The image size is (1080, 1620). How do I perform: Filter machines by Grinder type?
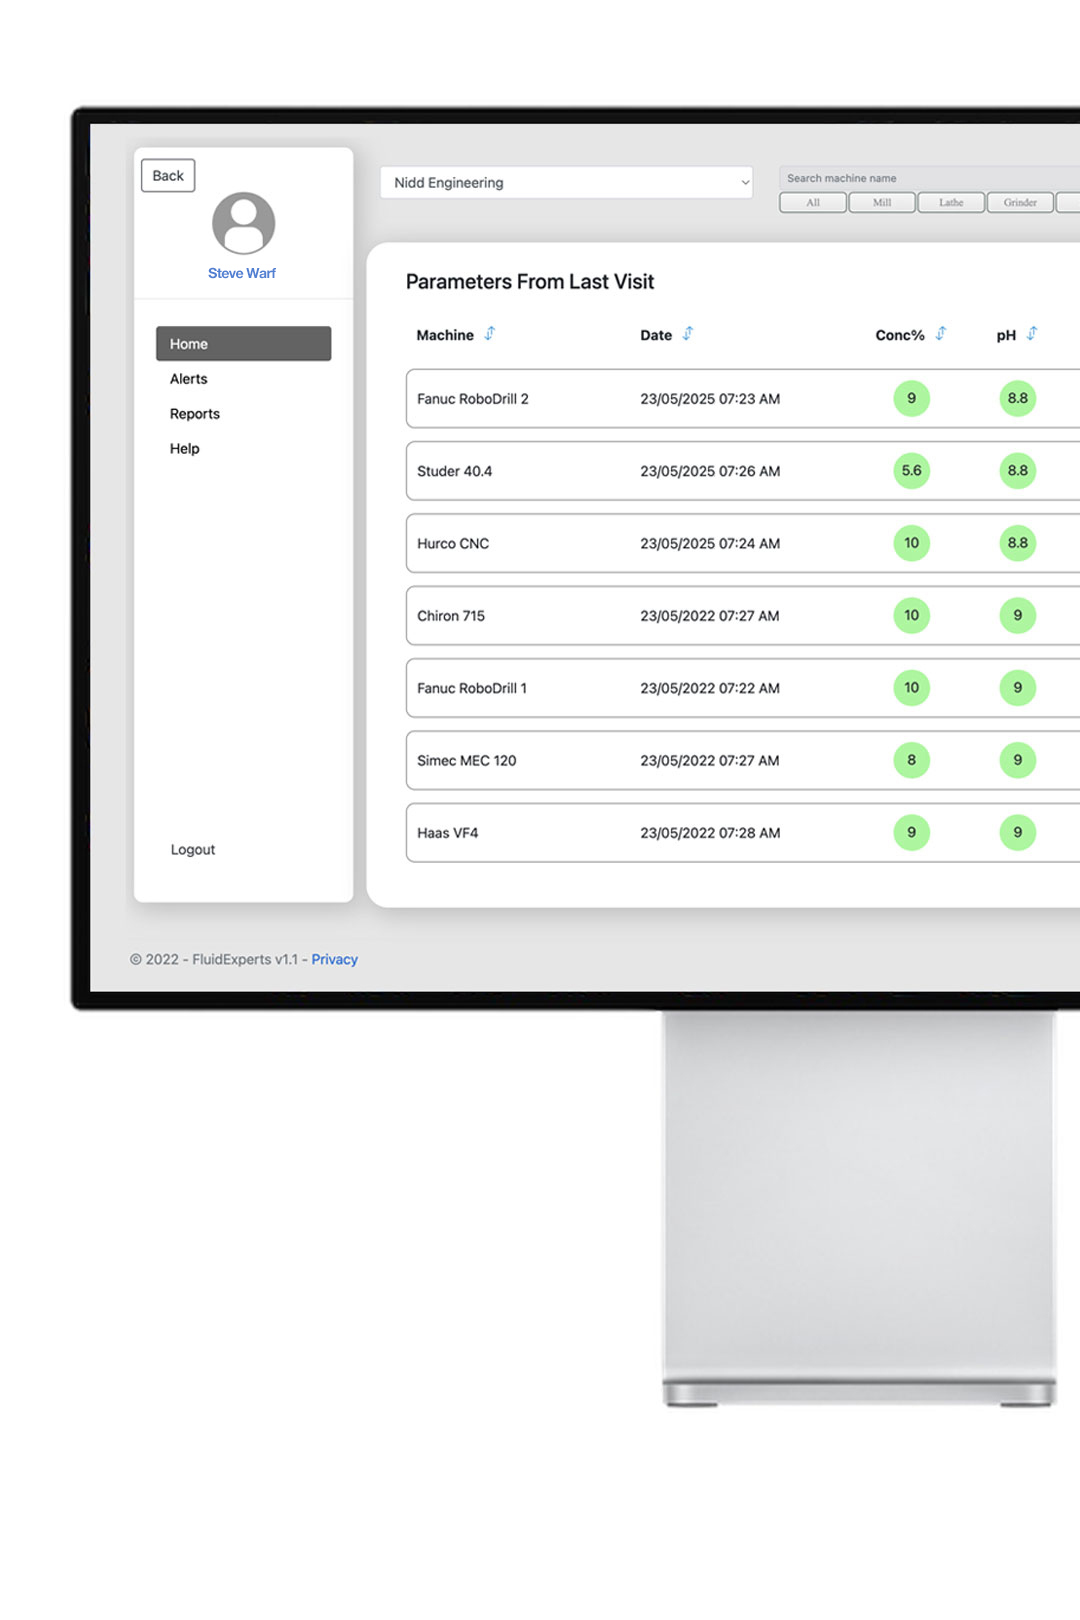click(x=1020, y=203)
